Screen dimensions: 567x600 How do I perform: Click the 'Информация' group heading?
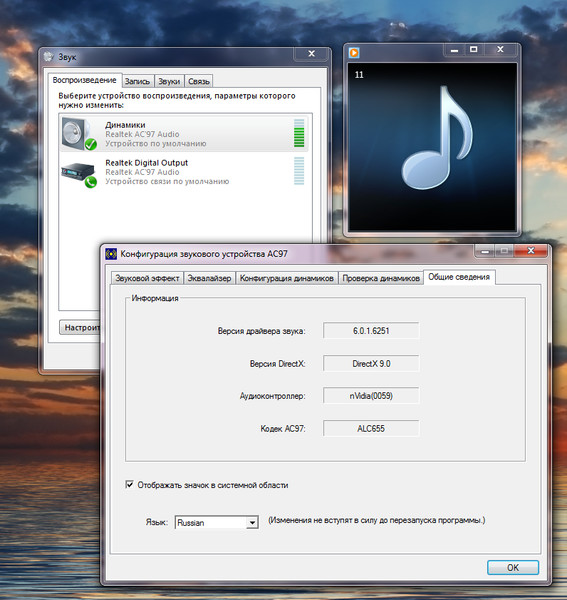[x=155, y=298]
